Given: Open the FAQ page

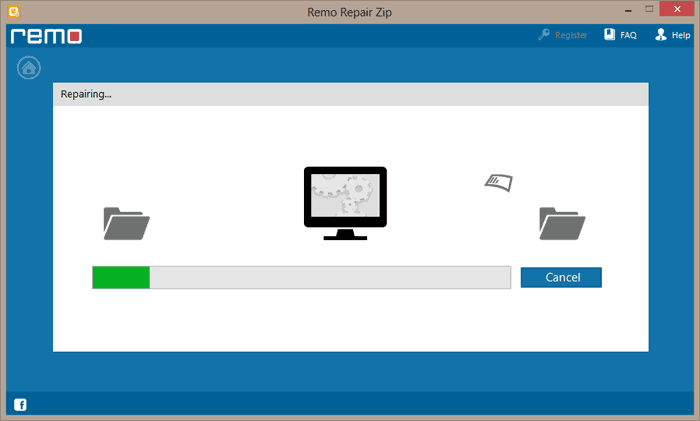Looking at the screenshot, I should pyautogui.click(x=621, y=35).
